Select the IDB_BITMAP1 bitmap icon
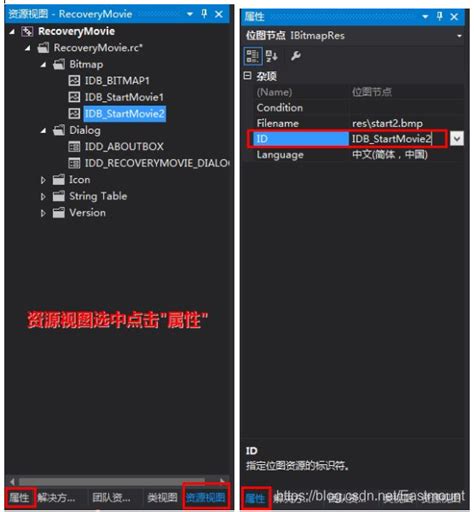The height and width of the screenshot is (512, 474). 74,80
